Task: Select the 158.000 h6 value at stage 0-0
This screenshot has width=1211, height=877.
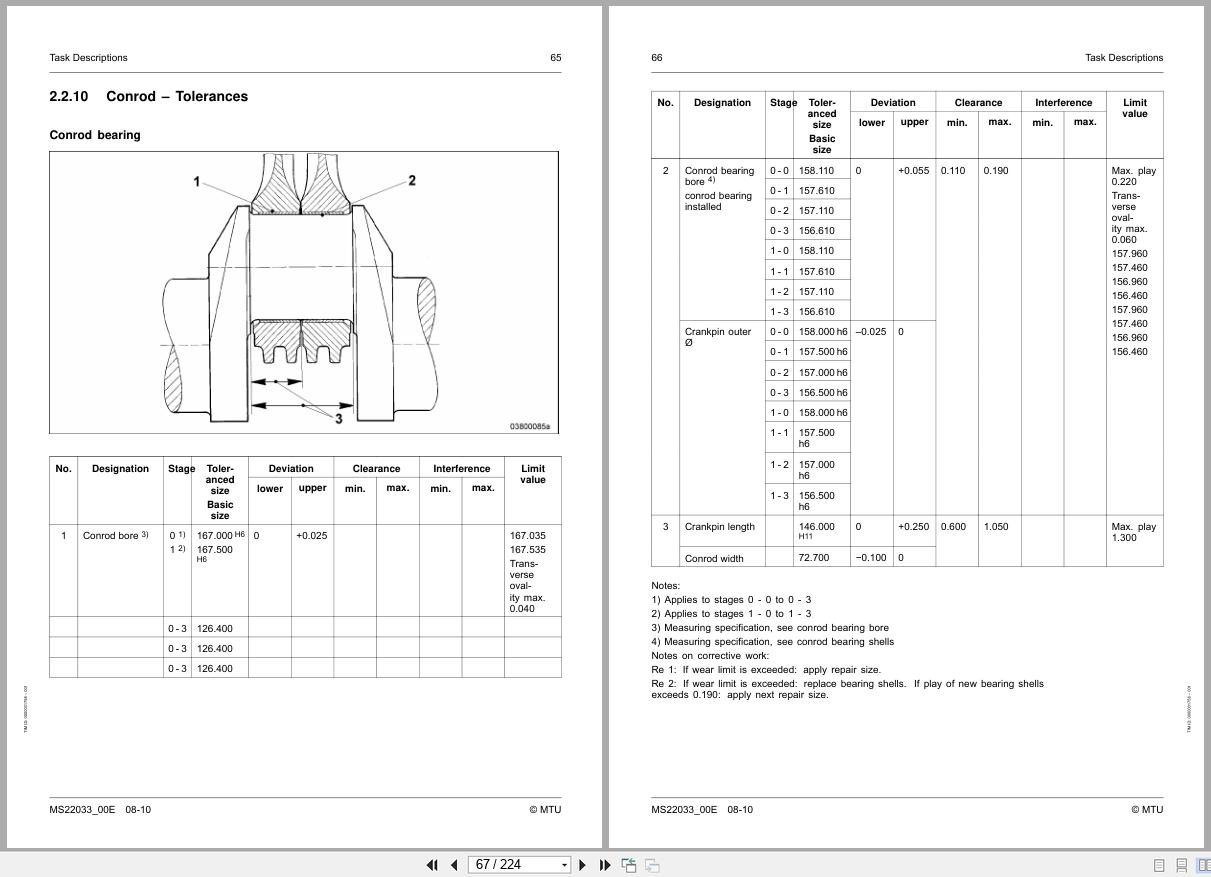Action: pos(823,332)
